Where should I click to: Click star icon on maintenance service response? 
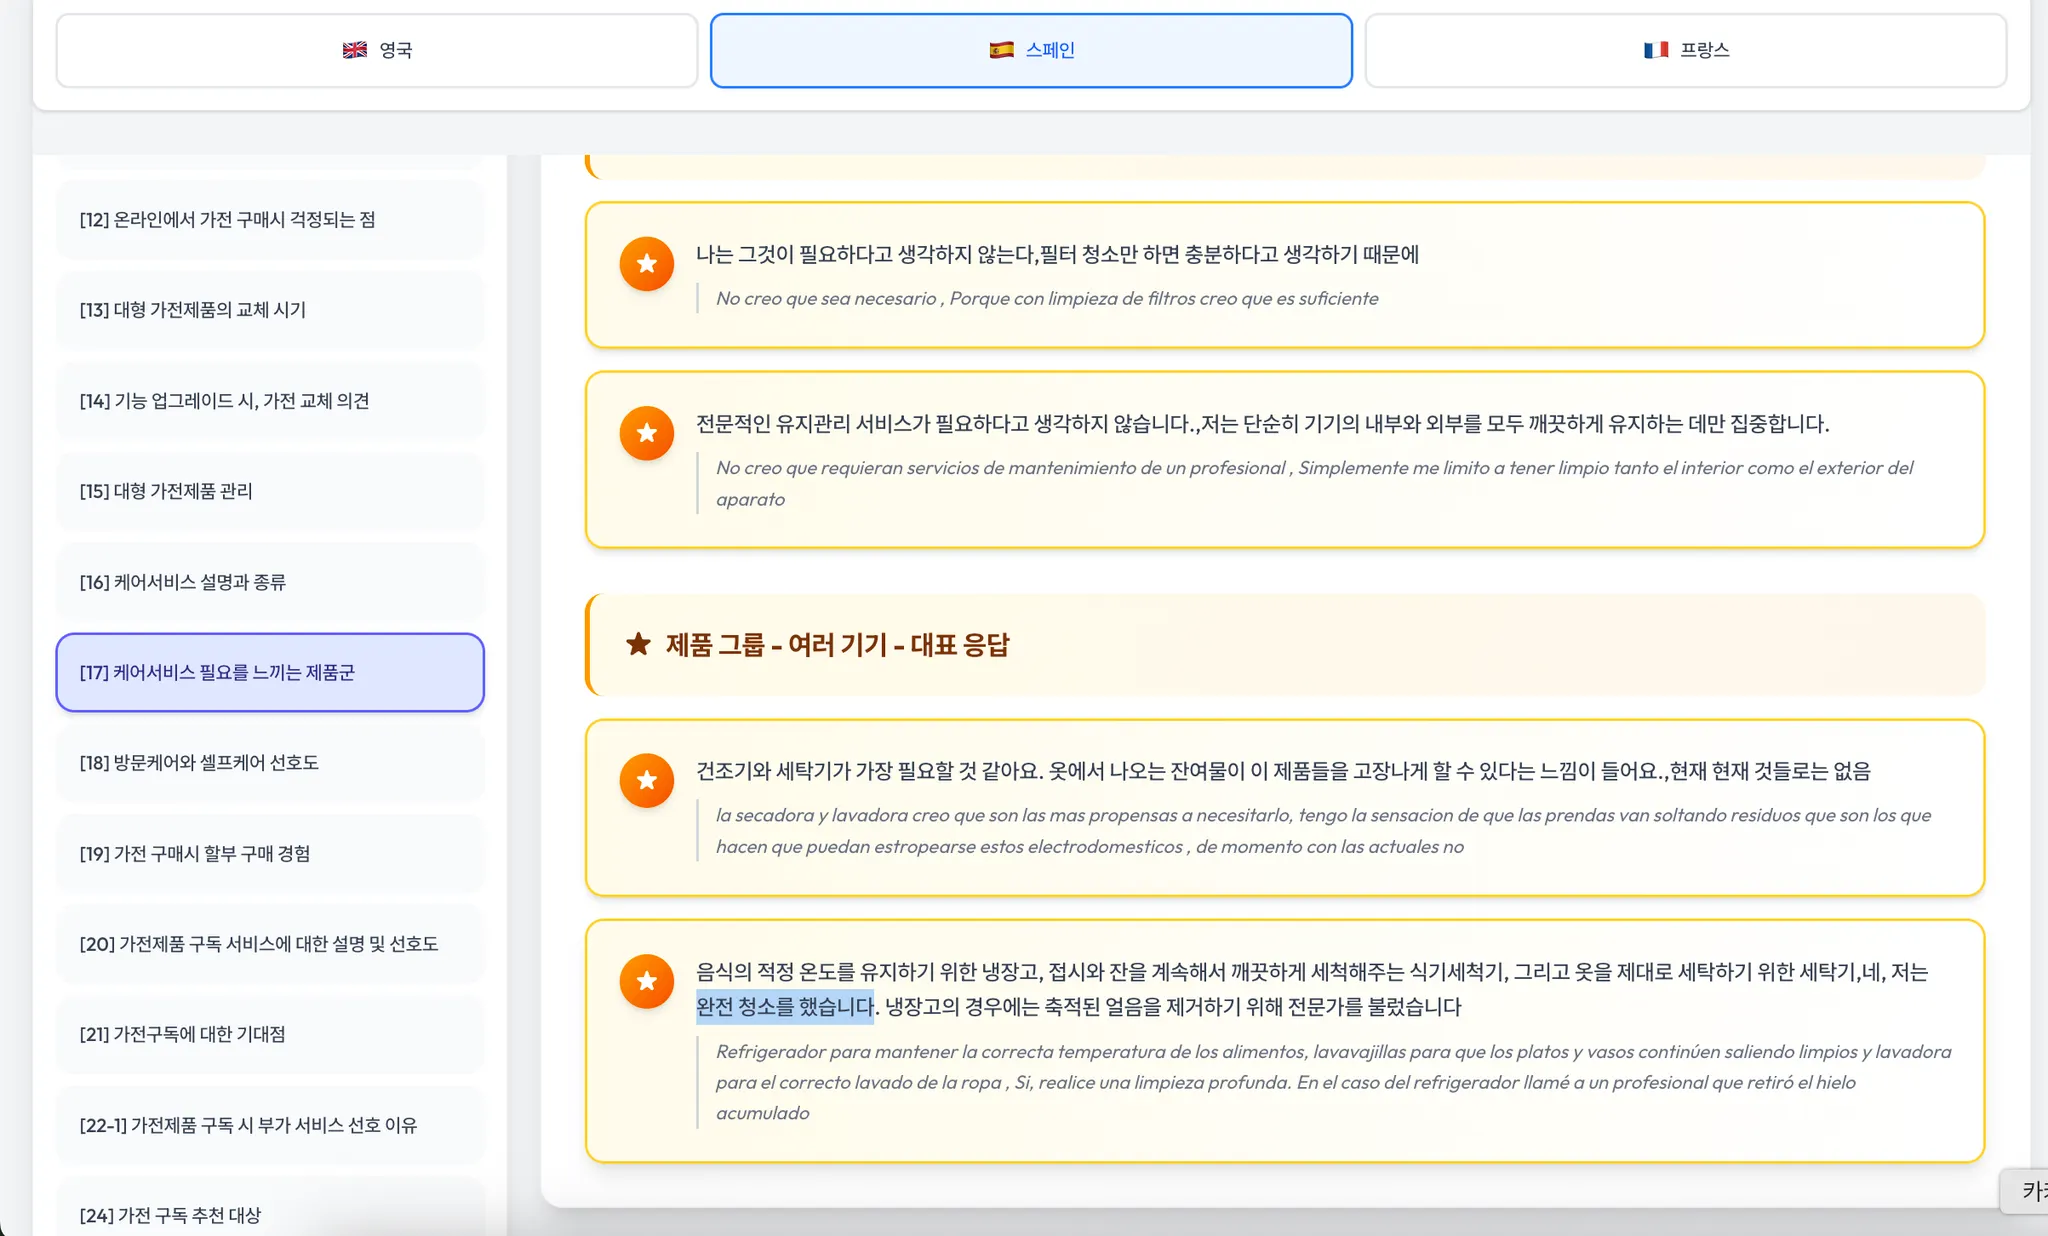coord(647,433)
